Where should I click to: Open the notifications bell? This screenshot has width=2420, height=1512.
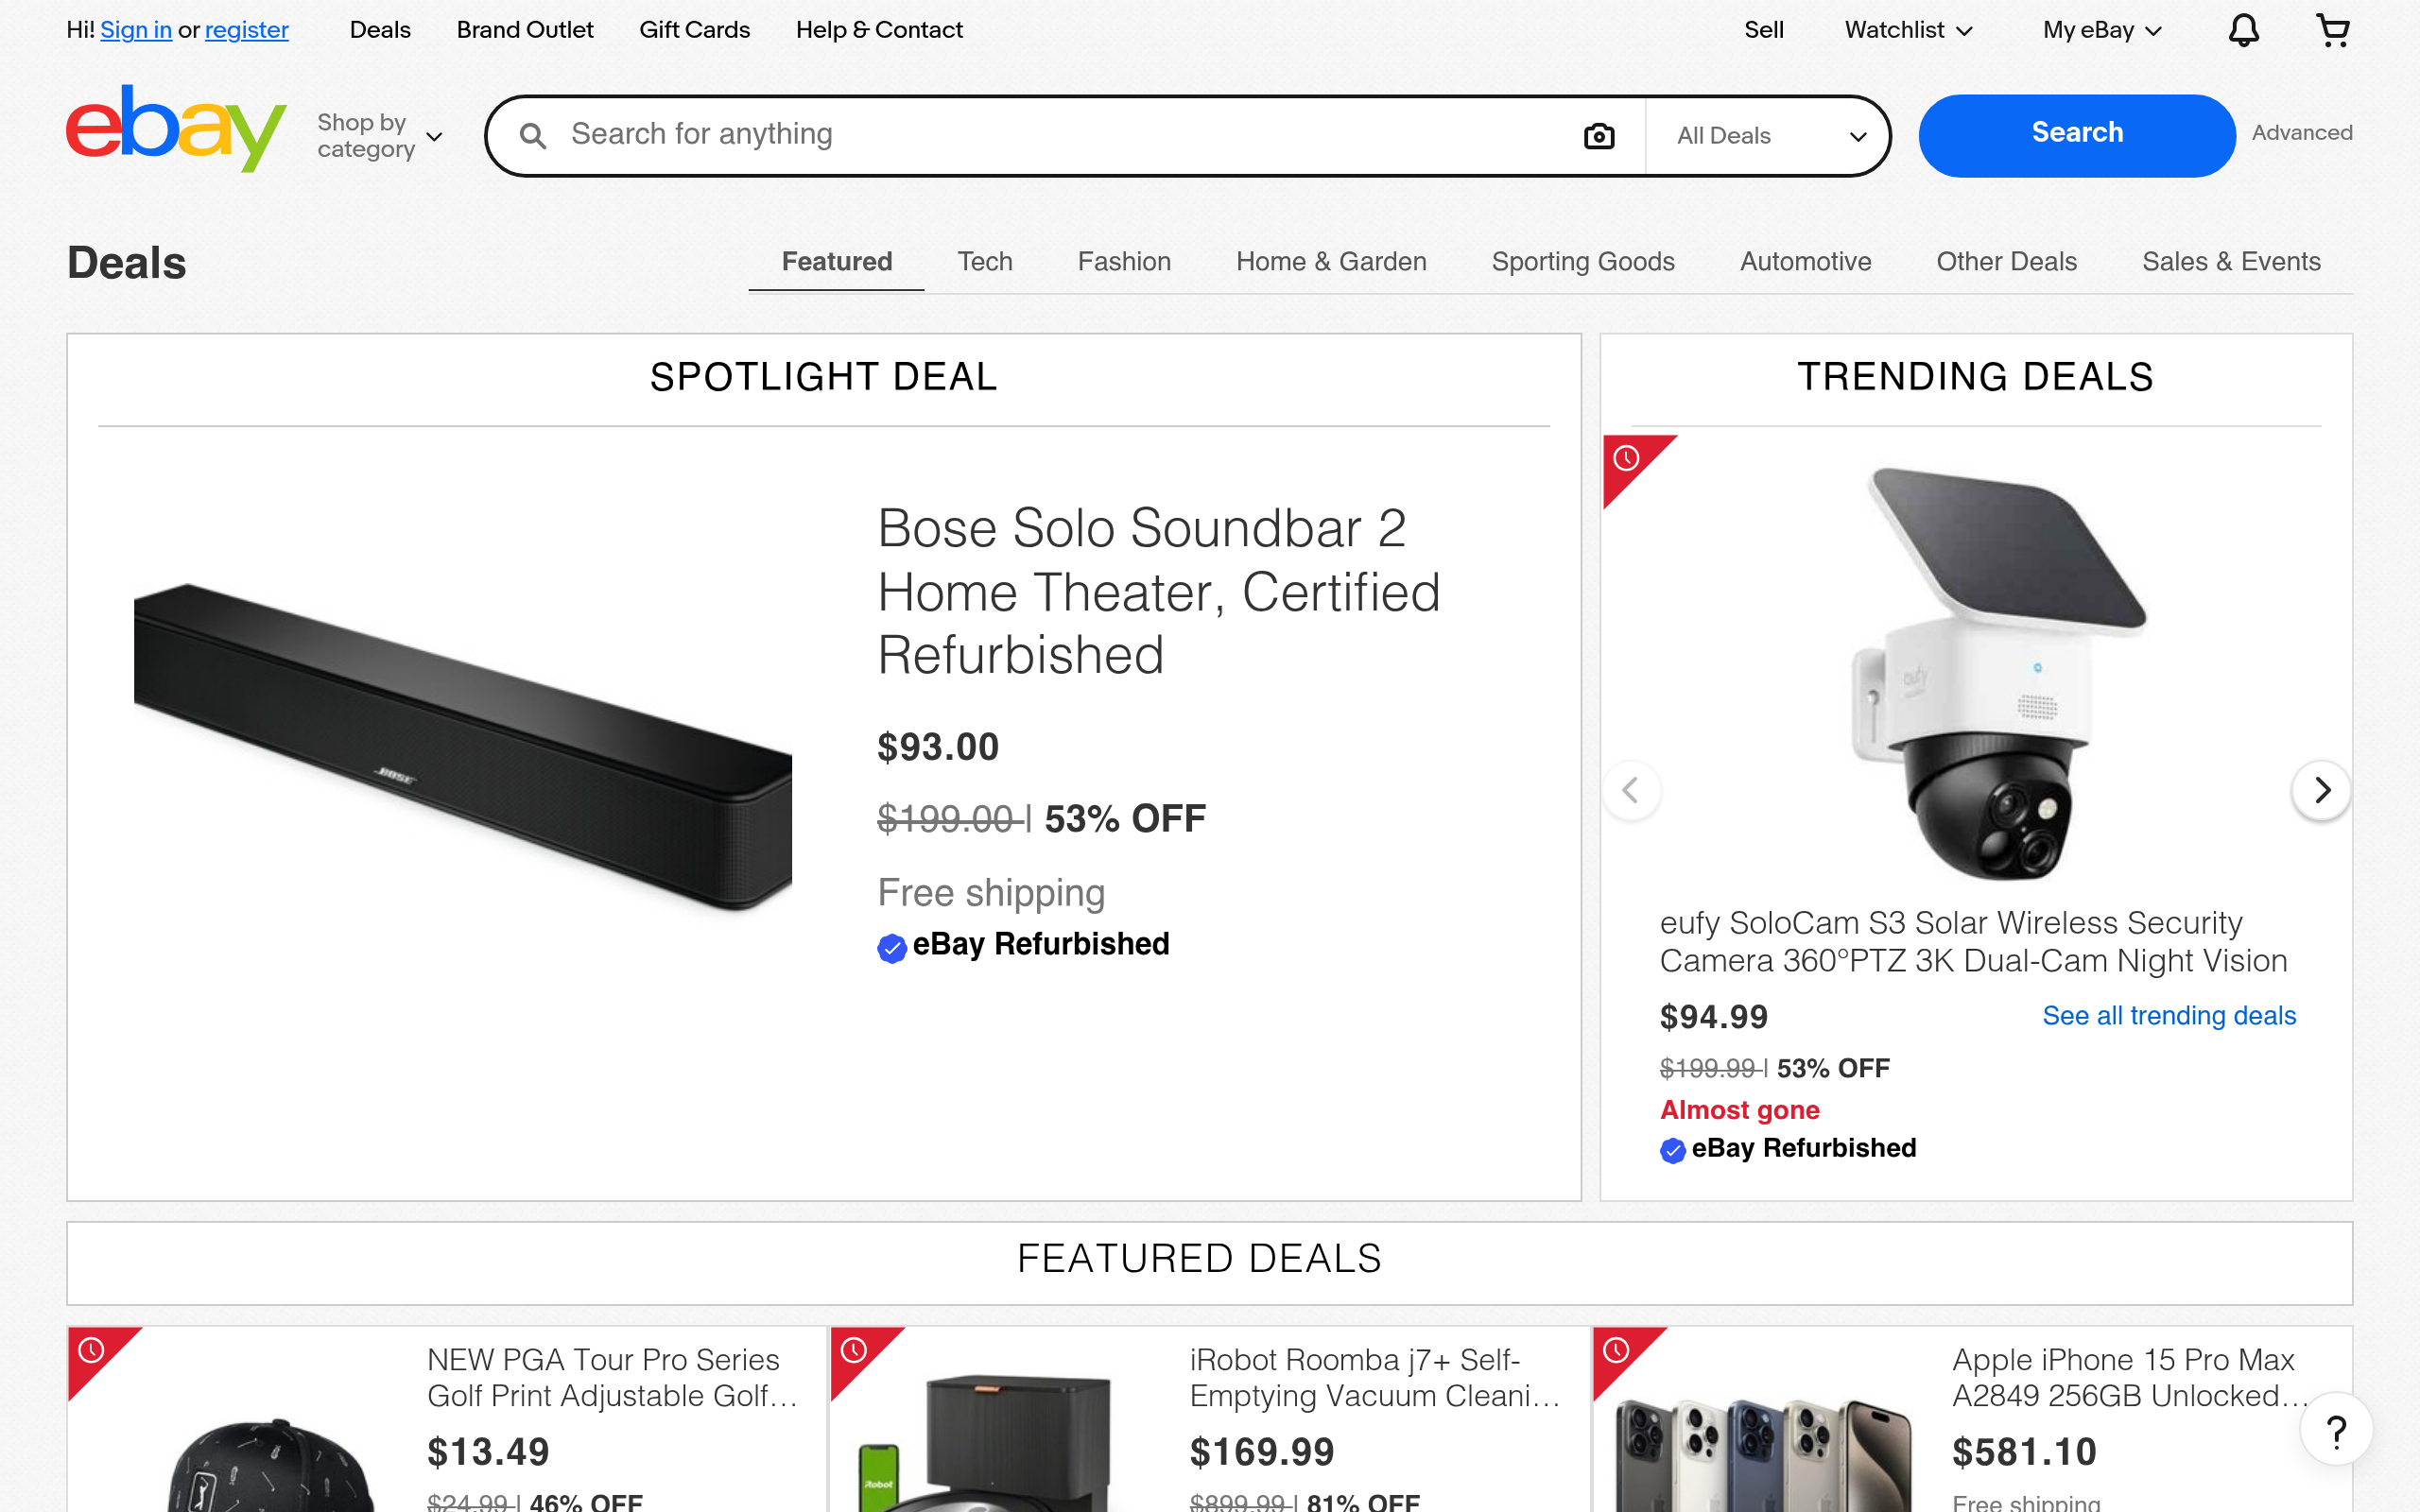coord(2243,30)
